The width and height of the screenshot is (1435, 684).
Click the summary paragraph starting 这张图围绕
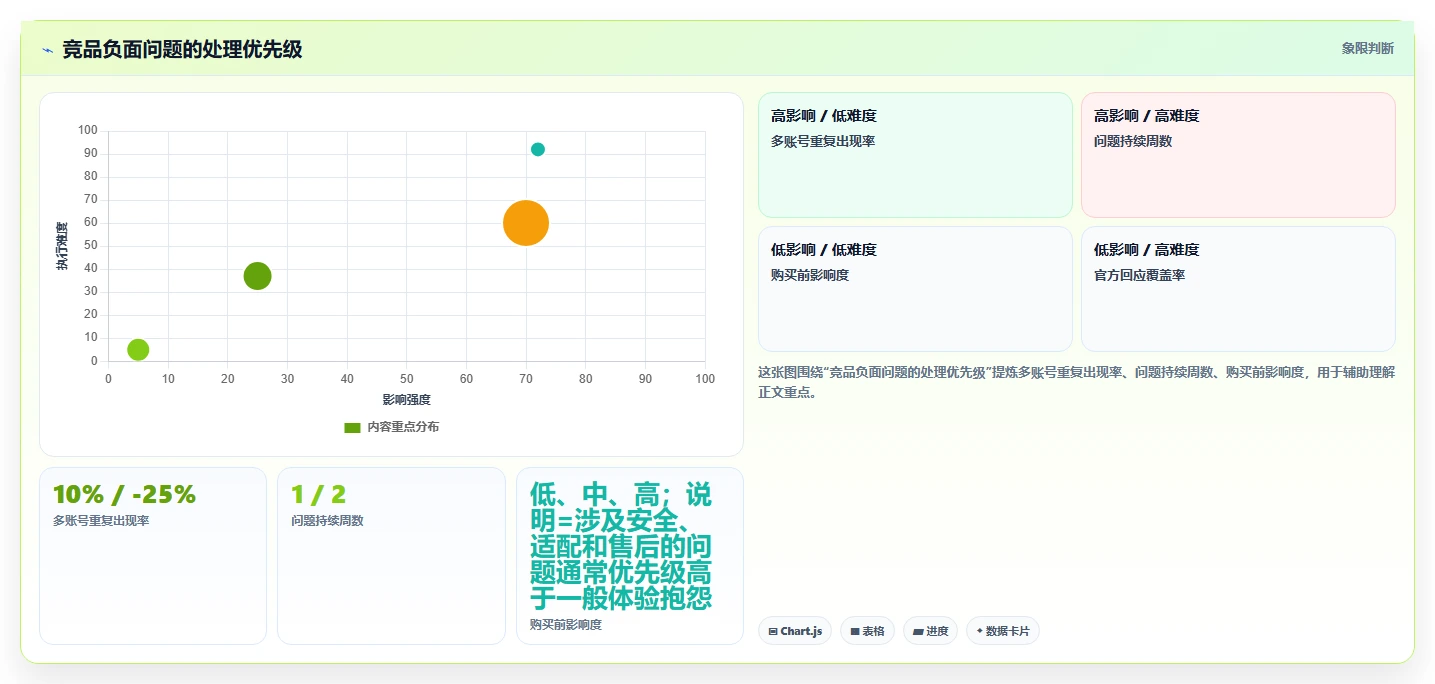(x=1076, y=382)
